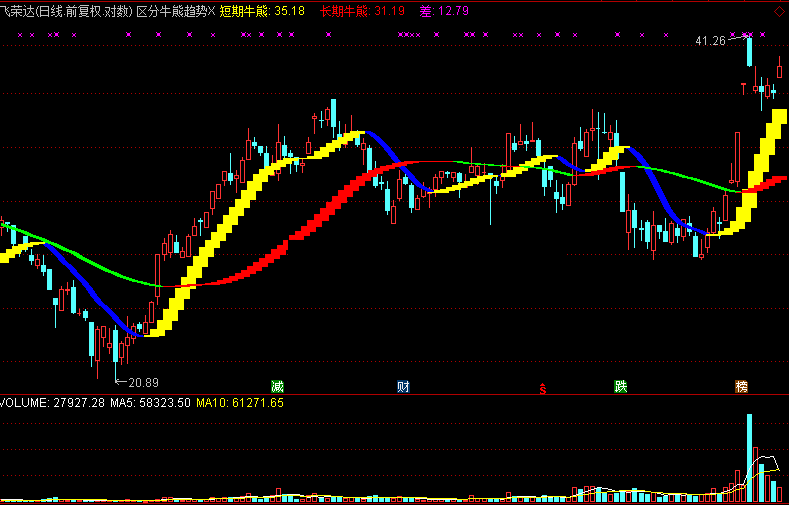Image resolution: width=789 pixels, height=505 pixels.
Task: Click the orange 榜 ranking marker icon
Action: [x=742, y=386]
